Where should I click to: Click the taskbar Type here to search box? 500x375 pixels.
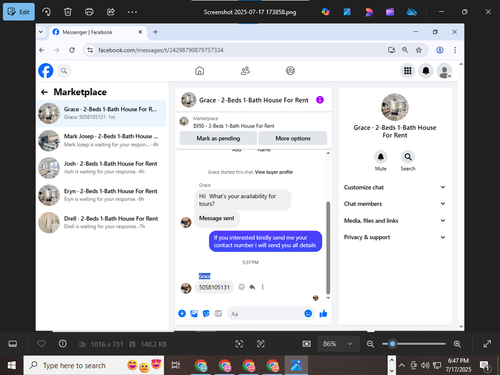[94, 365]
